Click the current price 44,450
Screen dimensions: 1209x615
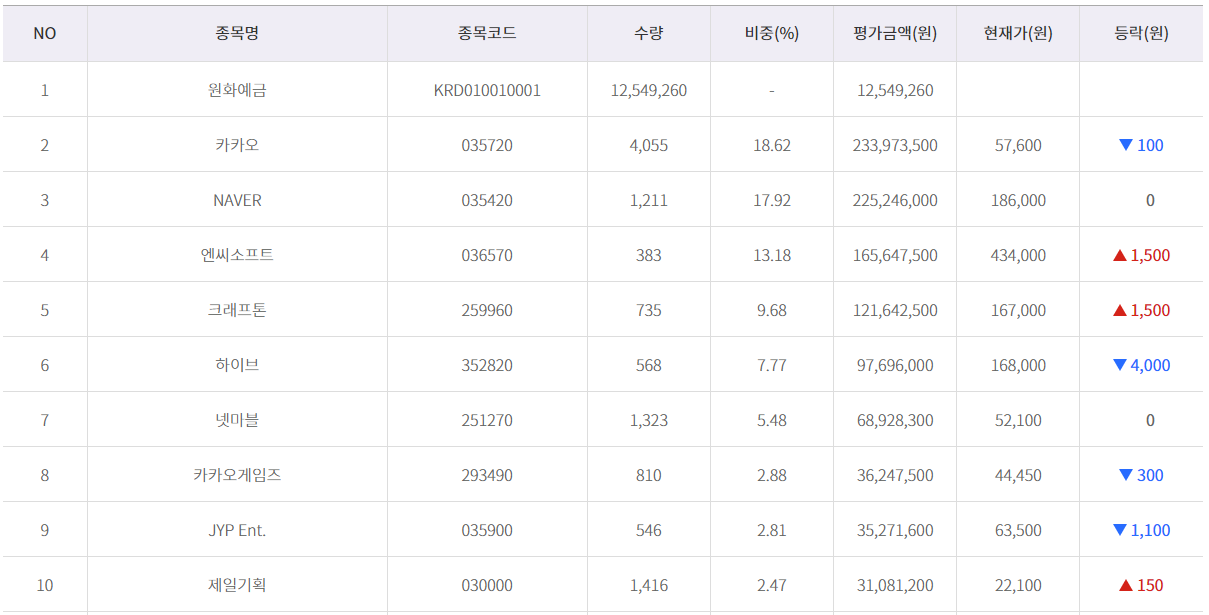(1018, 475)
